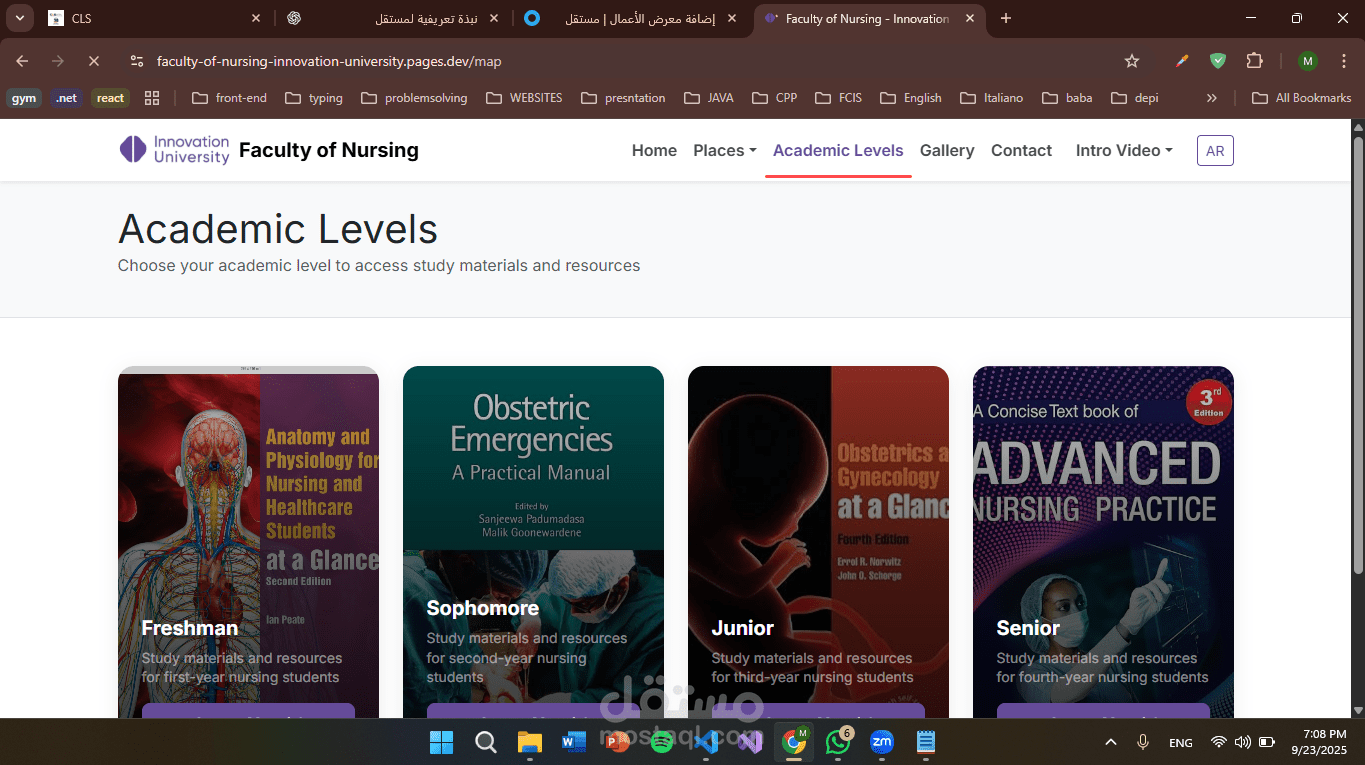1365x765 pixels.
Task: Click the microphone tray icon
Action: pyautogui.click(x=1143, y=742)
